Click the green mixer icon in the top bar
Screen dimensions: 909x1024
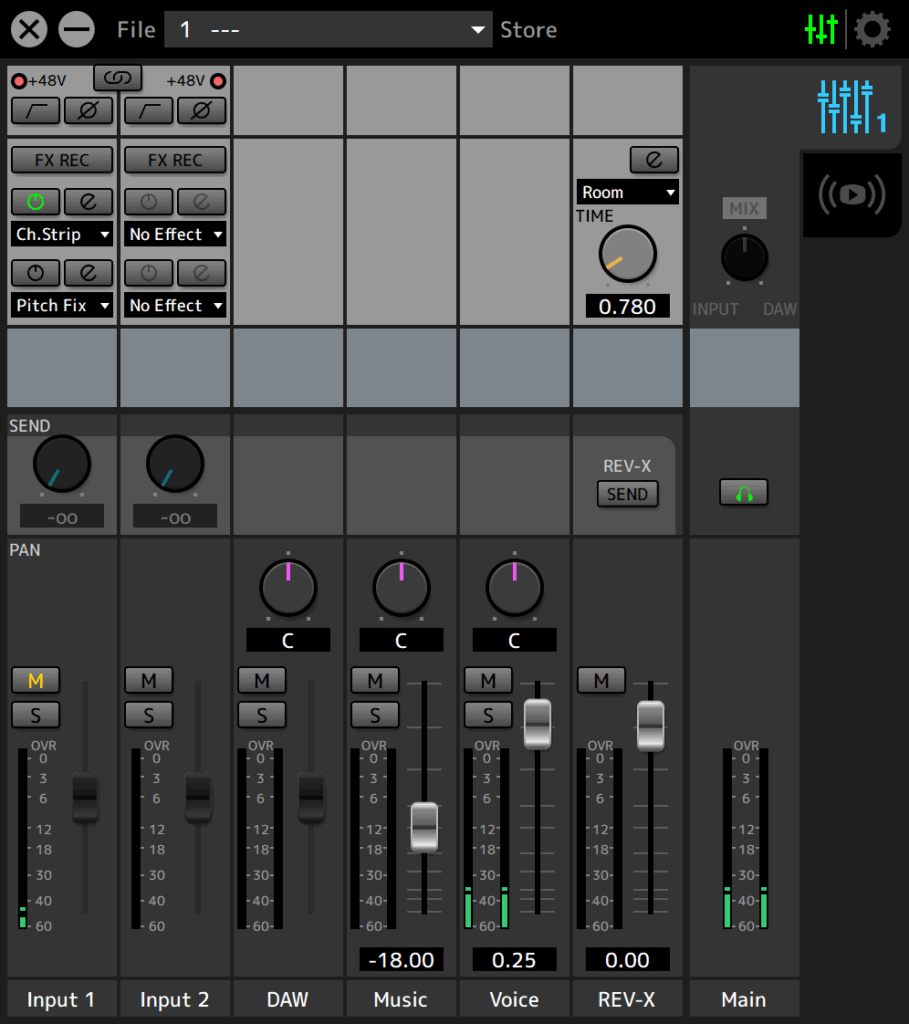(x=821, y=29)
